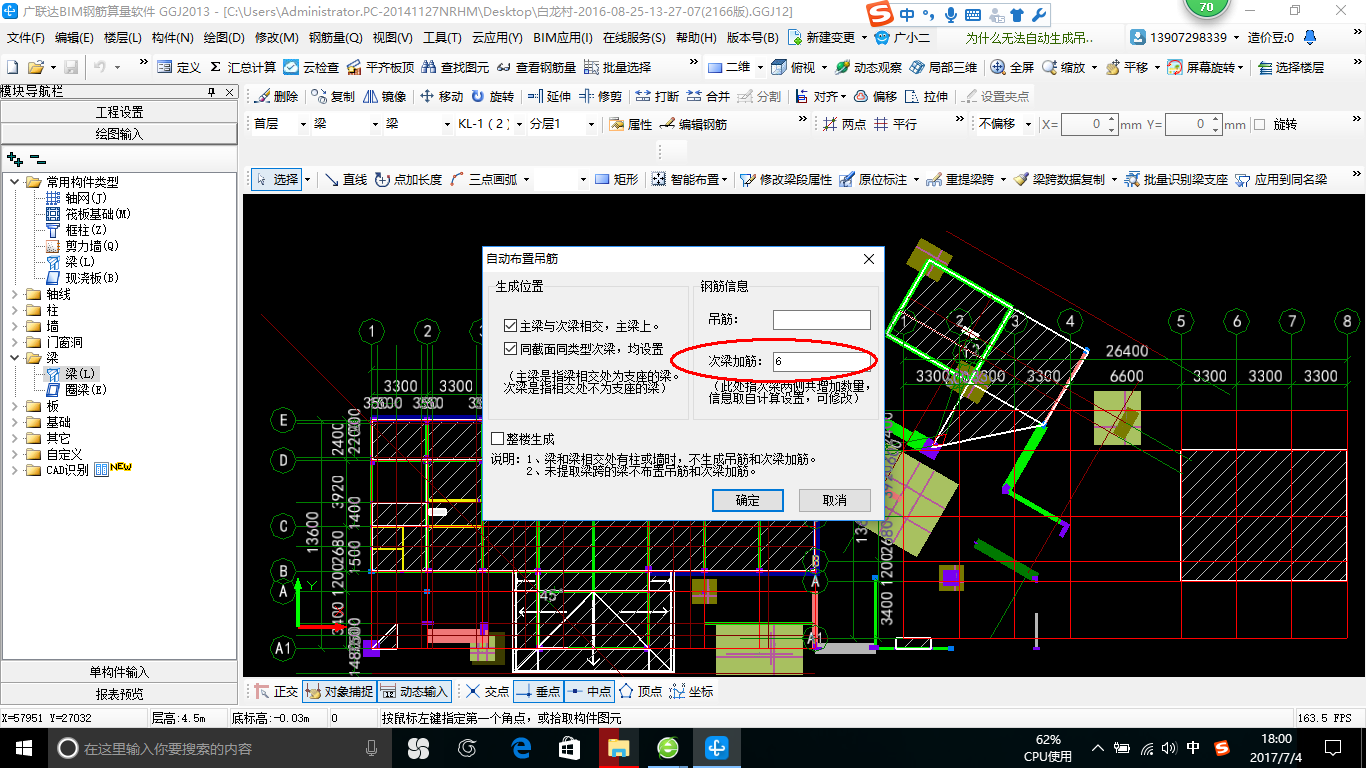Select the 延伸 extend tool
The width and height of the screenshot is (1366, 768).
(550, 96)
